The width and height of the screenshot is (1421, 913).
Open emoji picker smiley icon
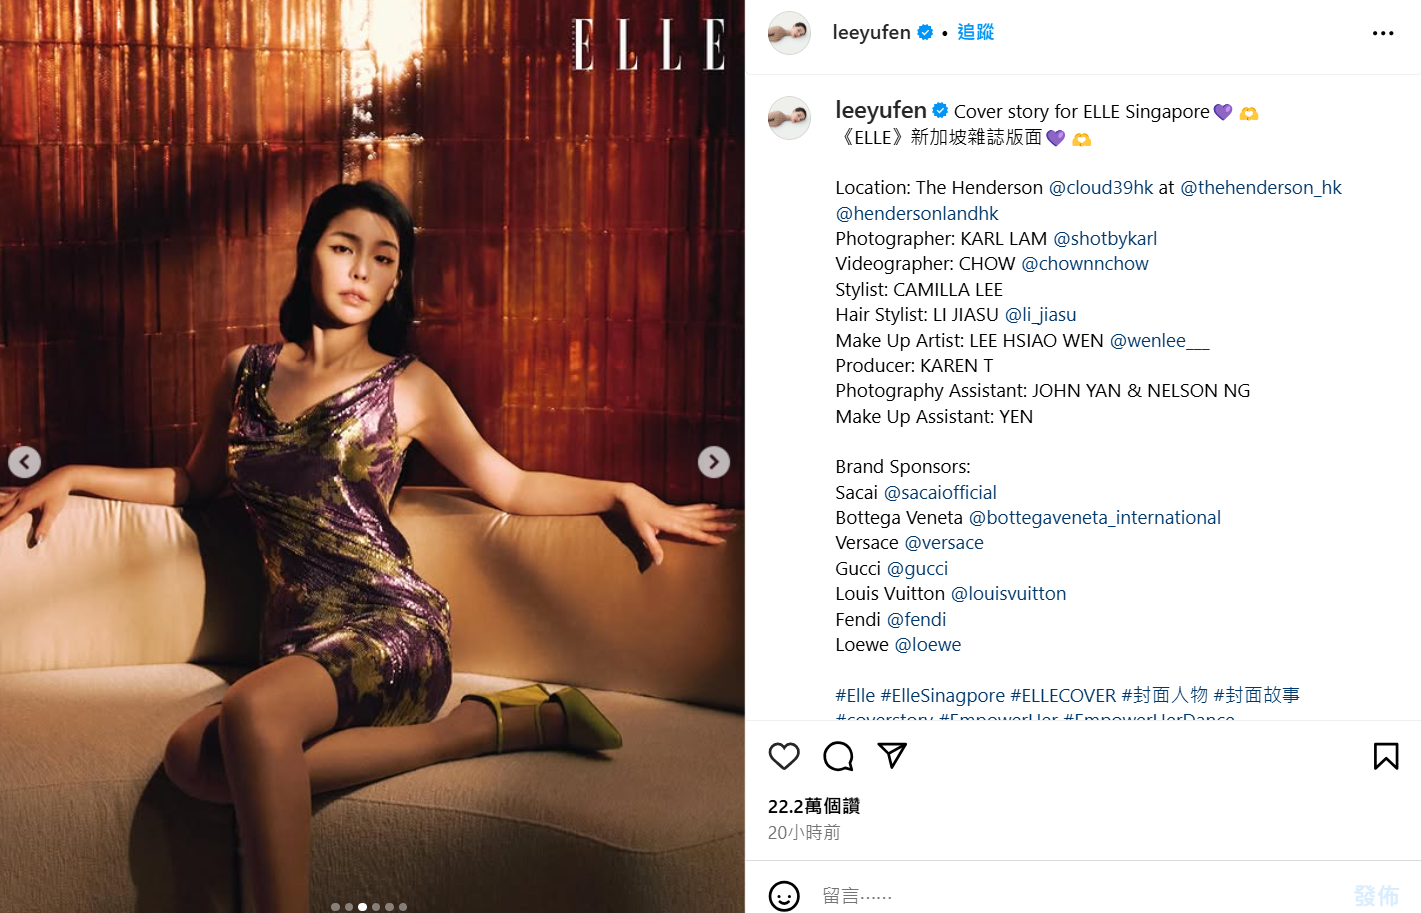click(x=784, y=896)
